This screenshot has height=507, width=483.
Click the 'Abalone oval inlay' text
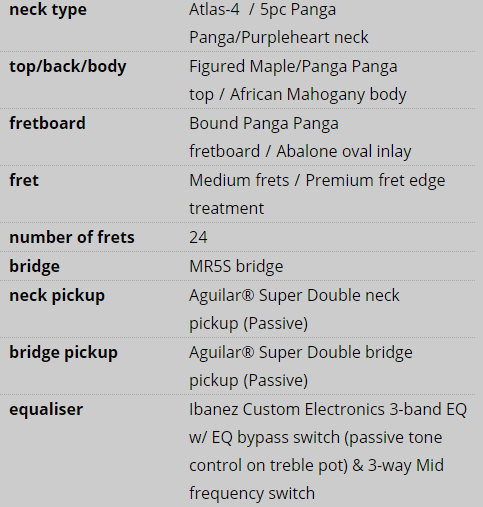click(x=344, y=151)
